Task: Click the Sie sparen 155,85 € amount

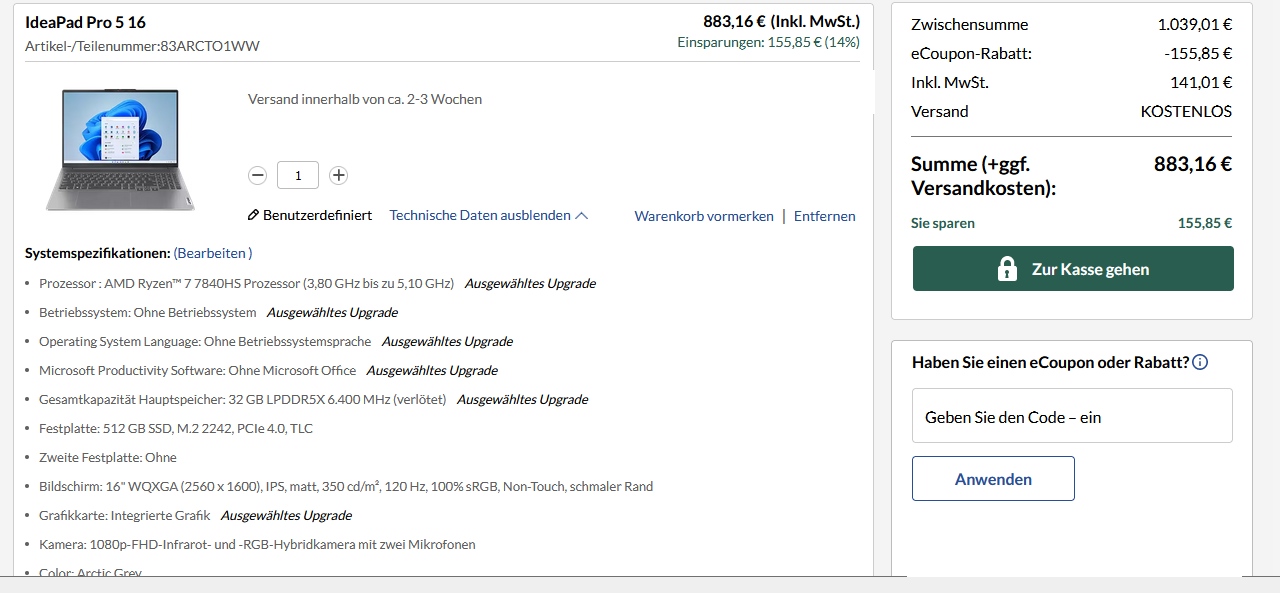Action: point(1205,223)
